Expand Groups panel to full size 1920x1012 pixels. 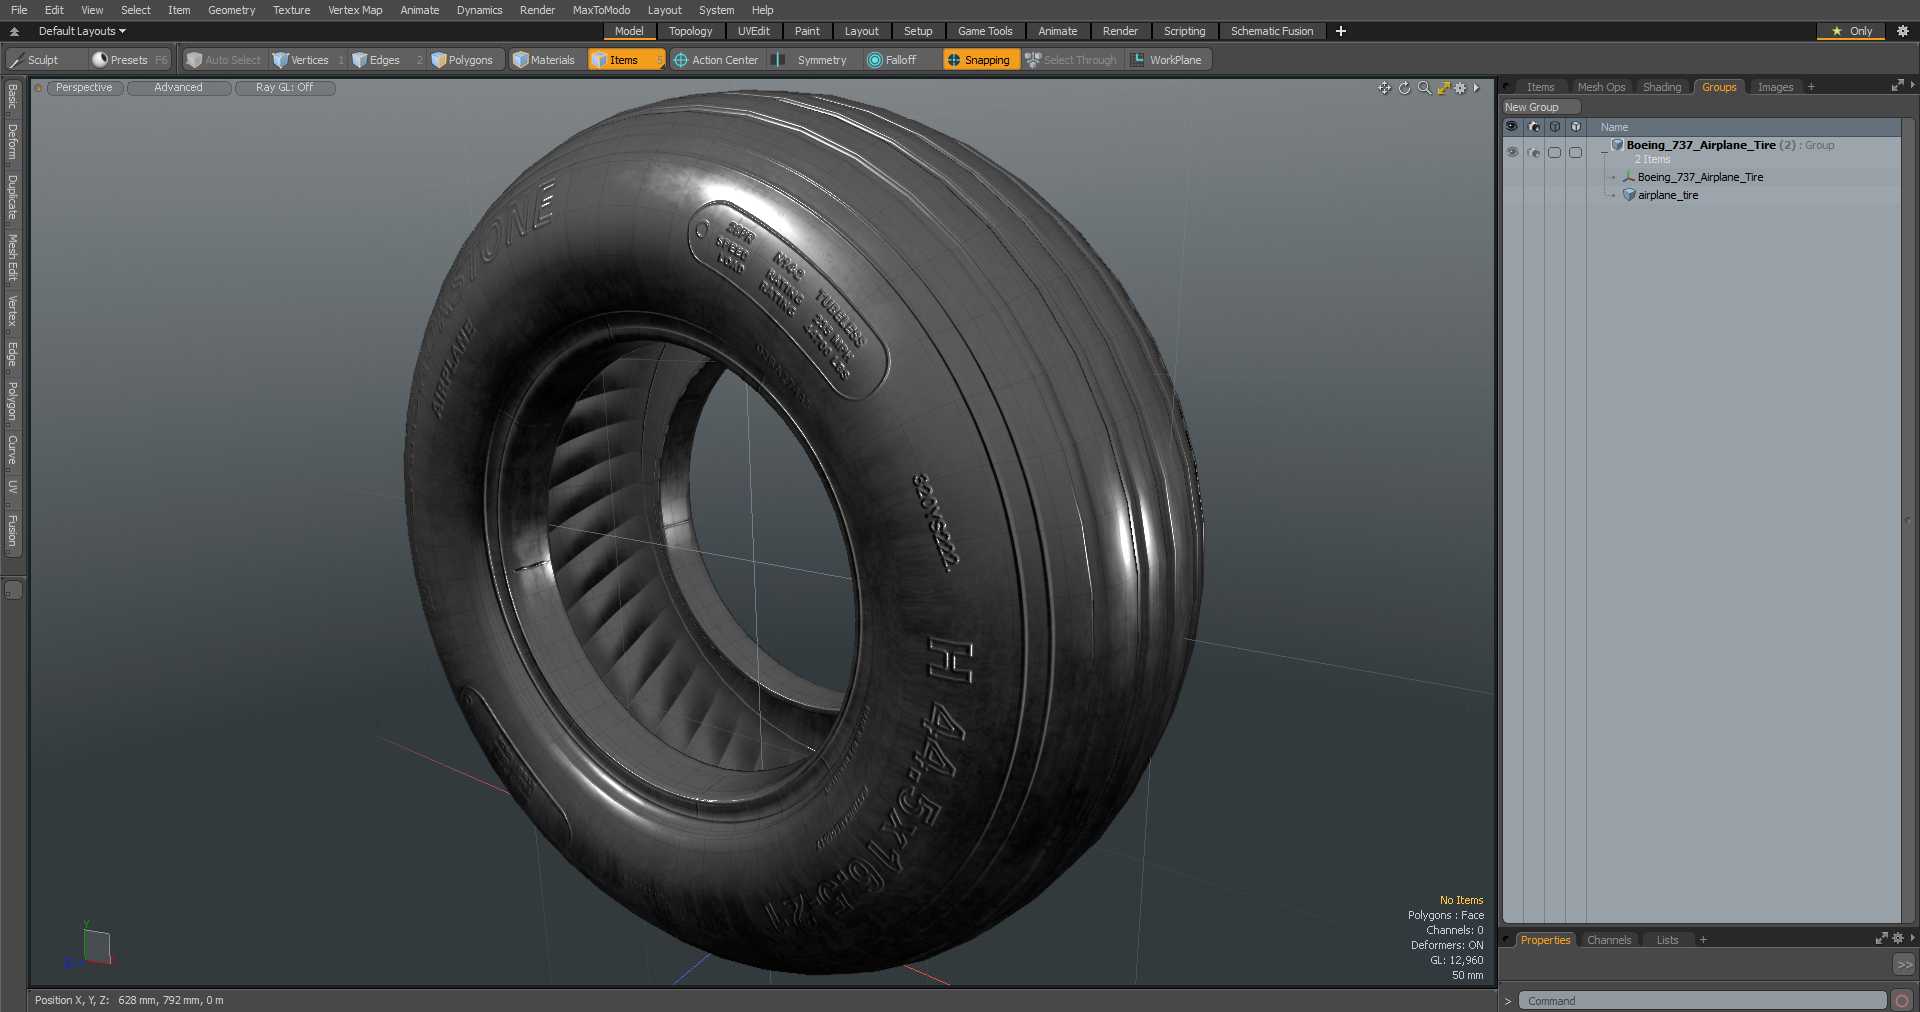point(1896,87)
